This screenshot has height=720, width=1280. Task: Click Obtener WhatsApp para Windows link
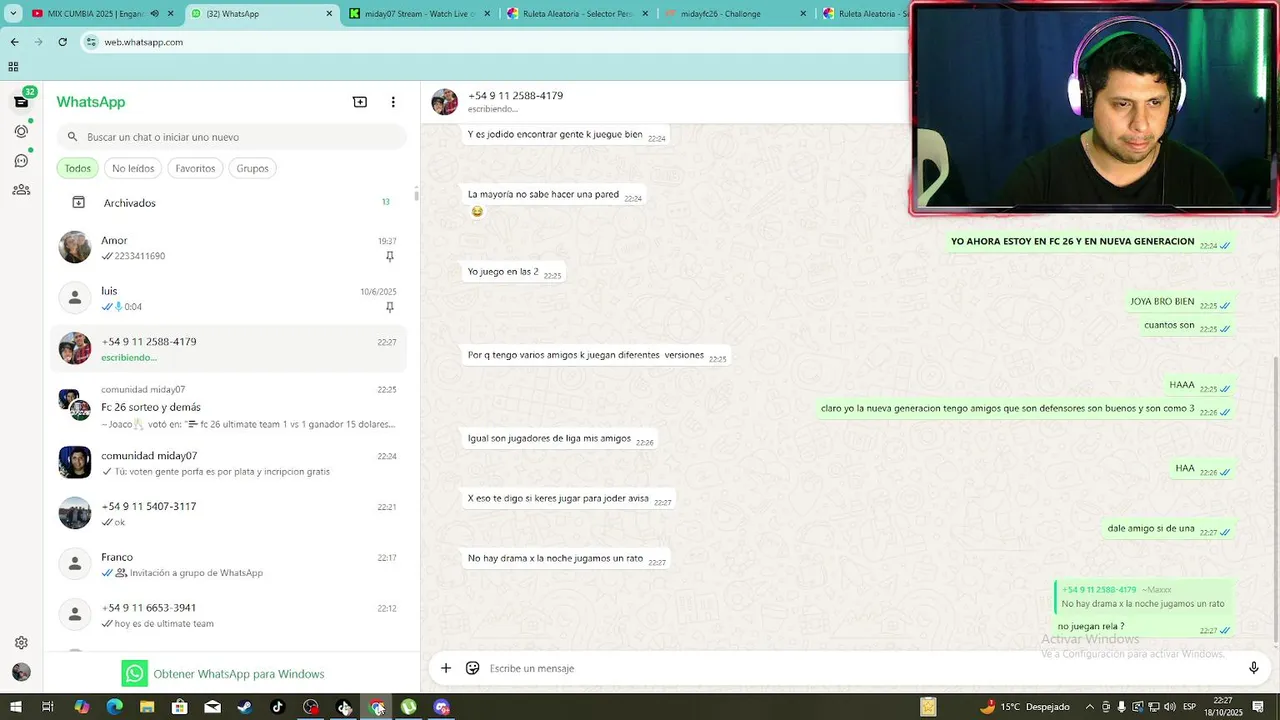pos(238,674)
